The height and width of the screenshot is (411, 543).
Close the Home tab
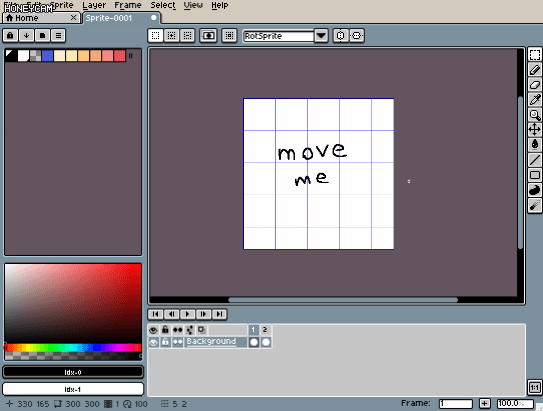[73, 18]
